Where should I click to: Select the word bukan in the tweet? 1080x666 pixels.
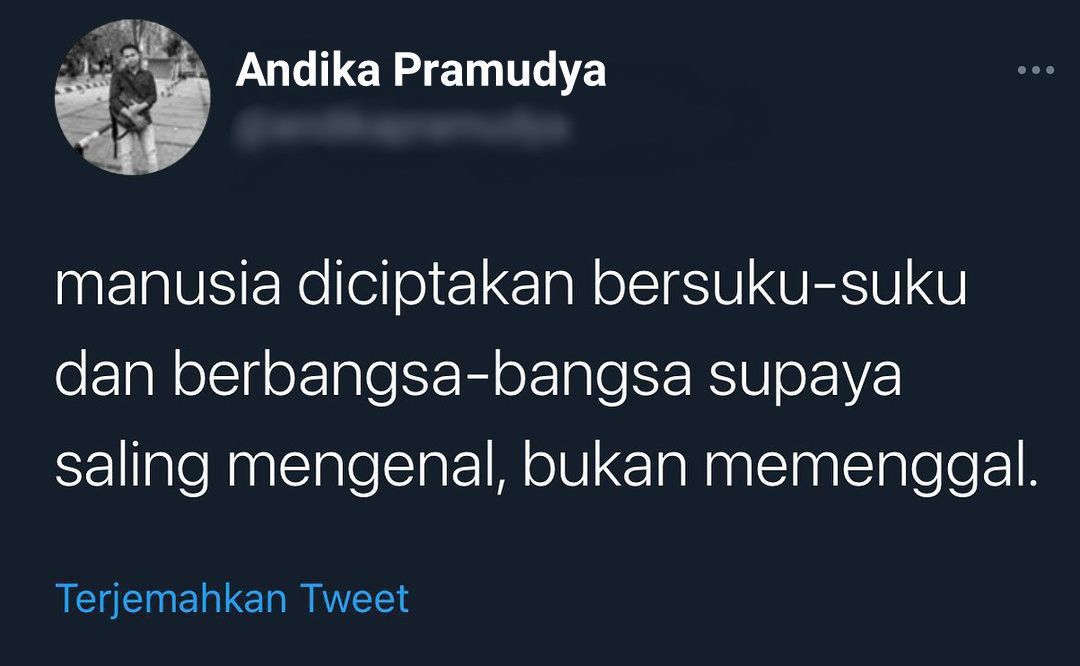605,466
